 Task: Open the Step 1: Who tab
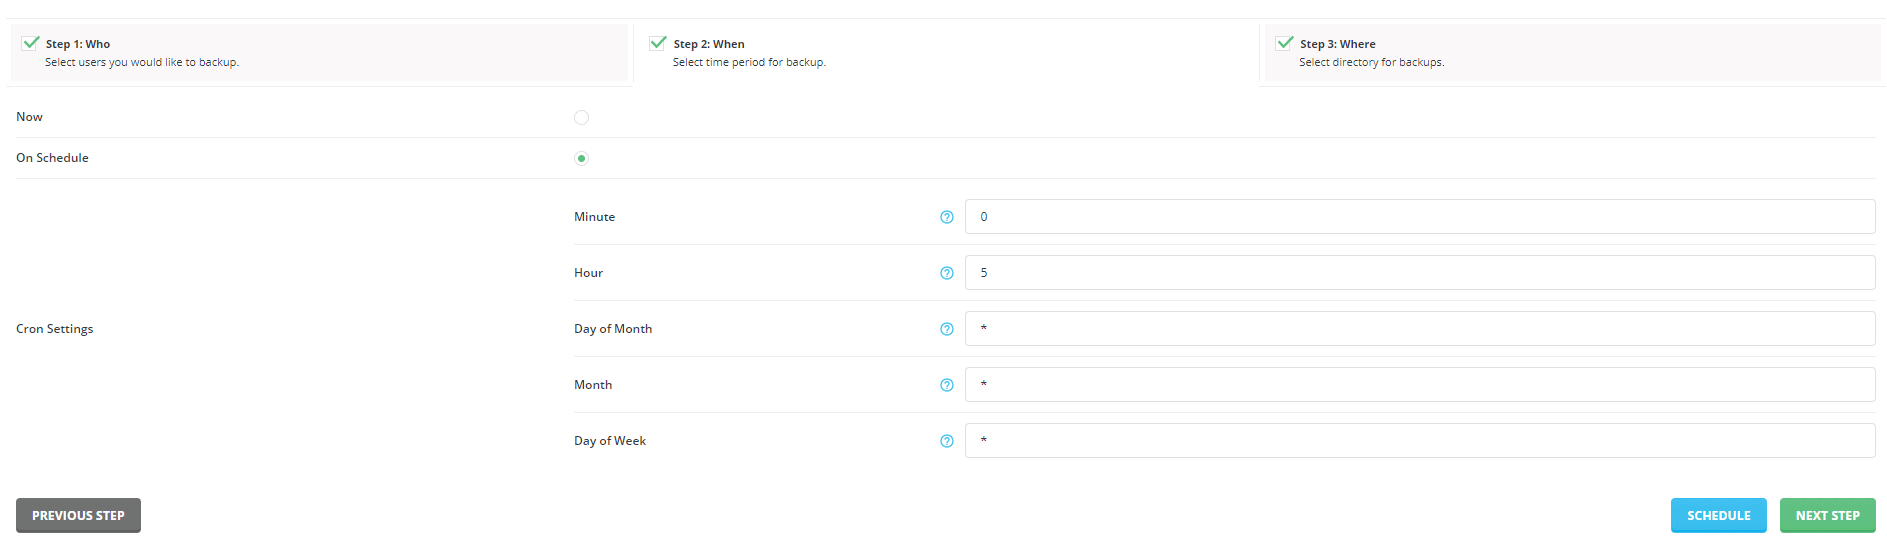point(319,53)
